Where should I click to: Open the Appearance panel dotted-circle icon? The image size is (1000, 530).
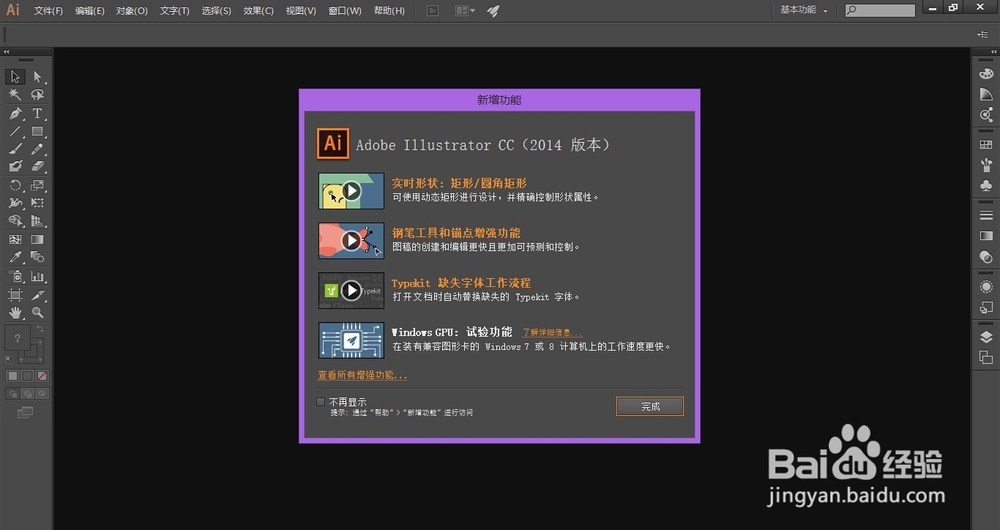(x=986, y=287)
